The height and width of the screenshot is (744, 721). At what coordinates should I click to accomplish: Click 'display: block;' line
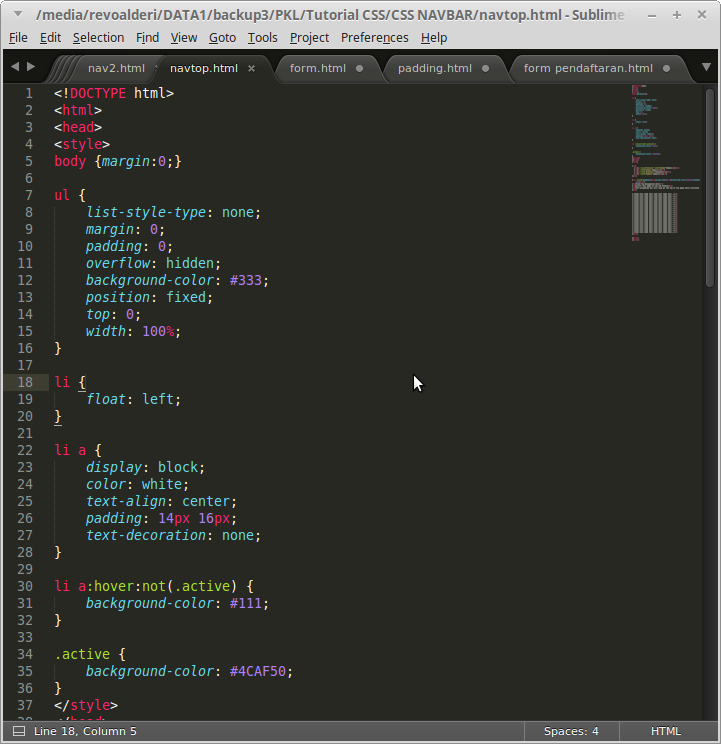pyautogui.click(x=145, y=467)
